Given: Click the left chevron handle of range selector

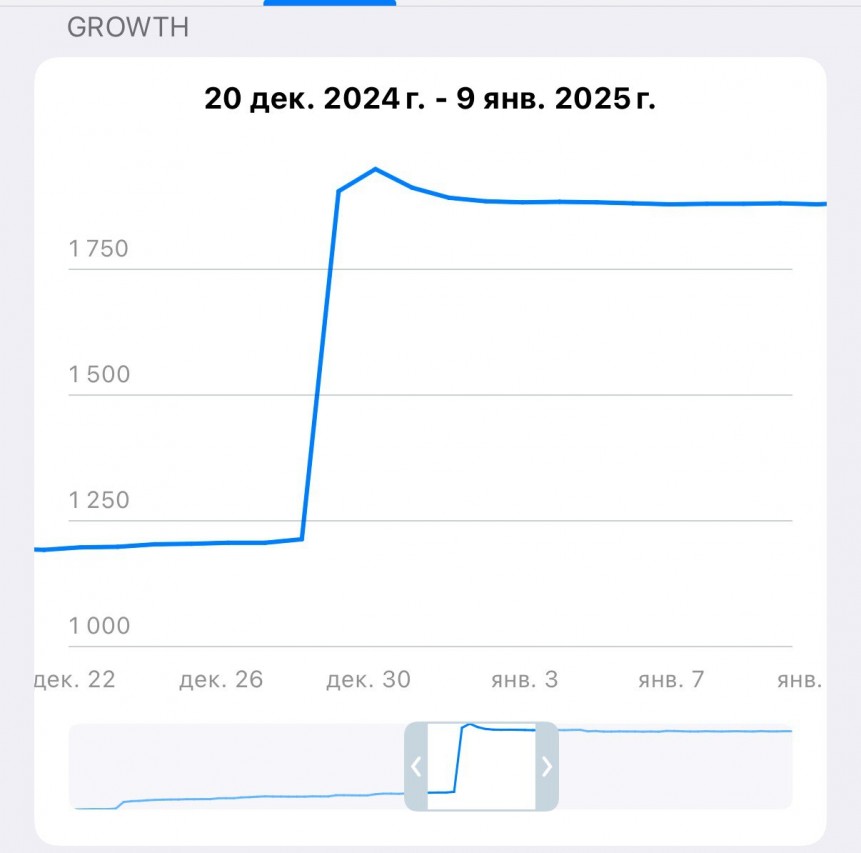Looking at the screenshot, I should 416,766.
